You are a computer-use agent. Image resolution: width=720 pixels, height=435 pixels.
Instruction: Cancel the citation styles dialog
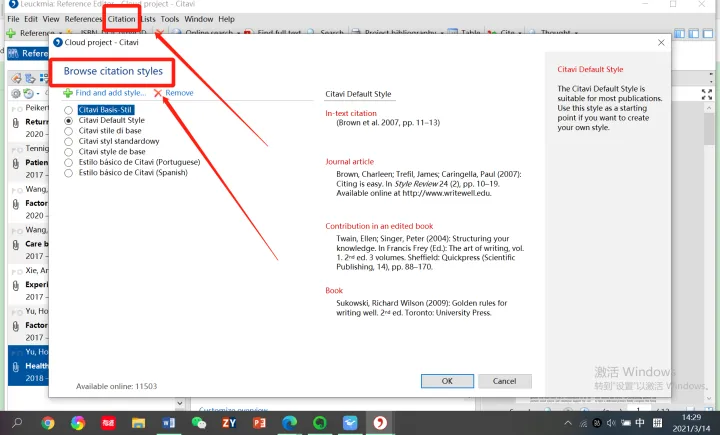pyautogui.click(x=505, y=381)
